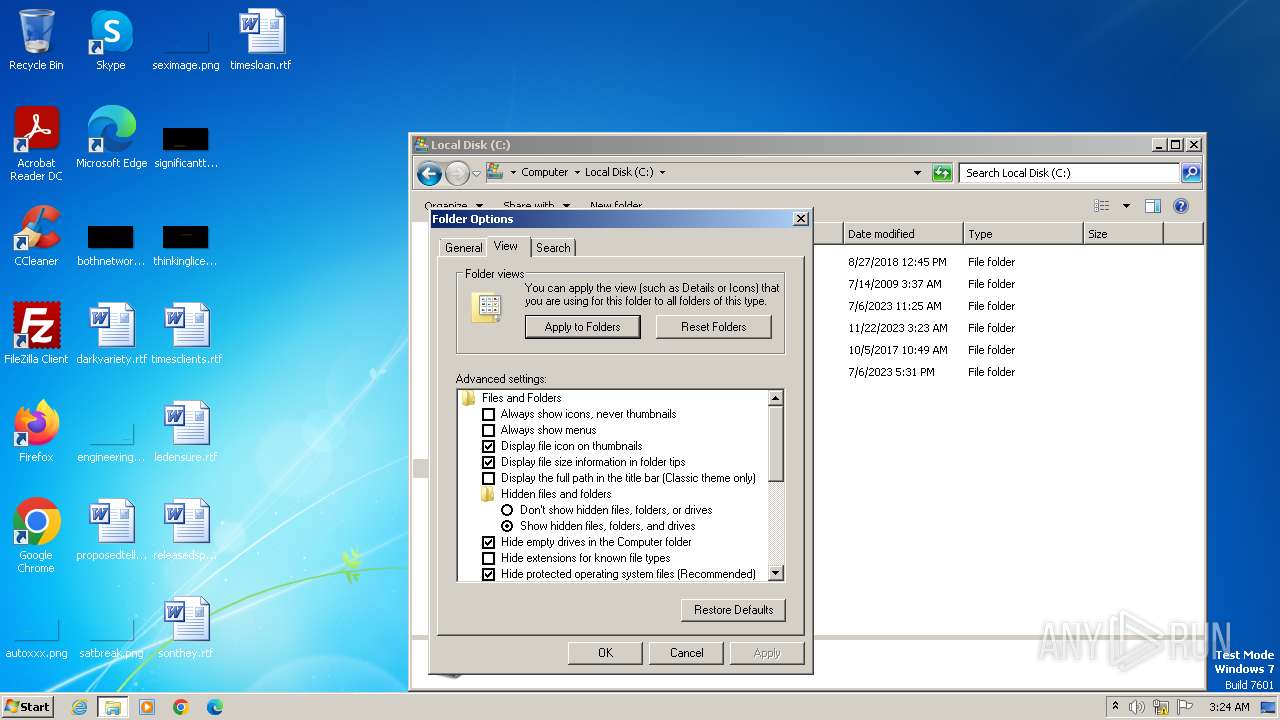This screenshot has width=1280, height=720.
Task: Open Windows Media Player taskbar icon
Action: [x=147, y=707]
